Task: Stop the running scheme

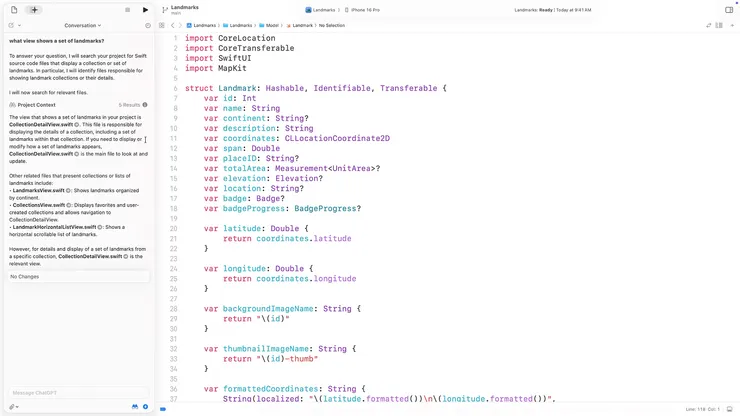Action: (x=127, y=10)
